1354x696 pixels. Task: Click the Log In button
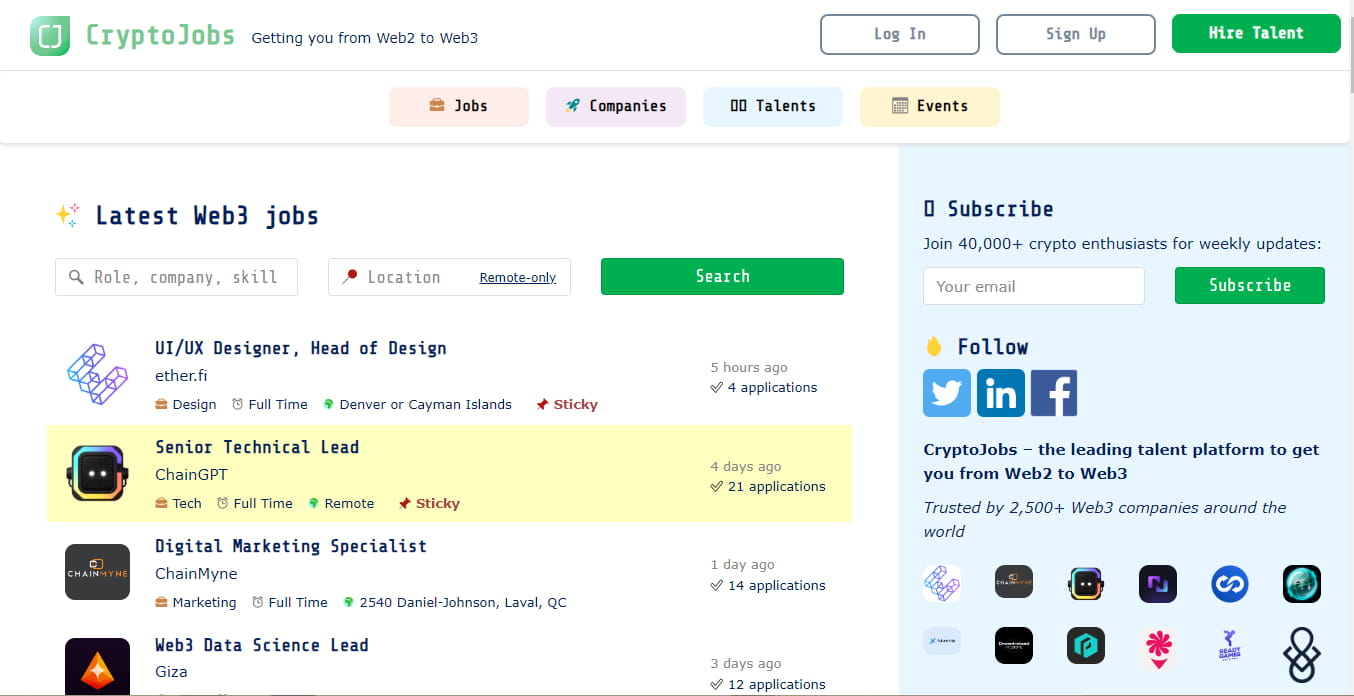click(900, 34)
